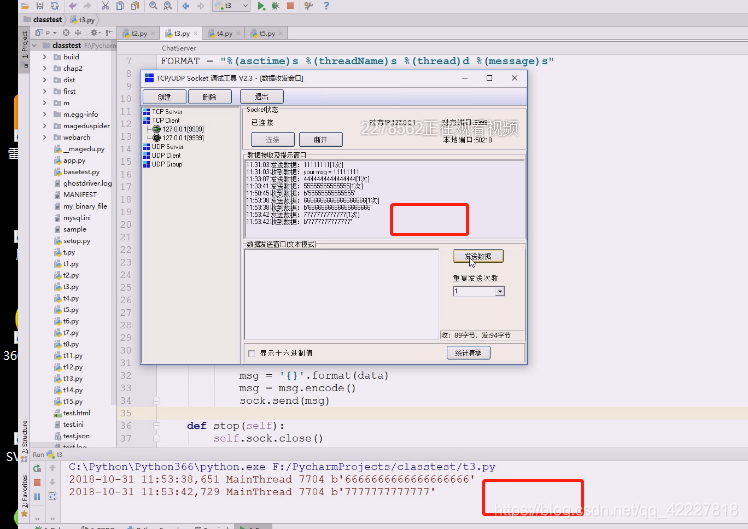Click the Back navigation arrow
Image resolution: width=748 pixels, height=529 pixels.
point(186,6)
